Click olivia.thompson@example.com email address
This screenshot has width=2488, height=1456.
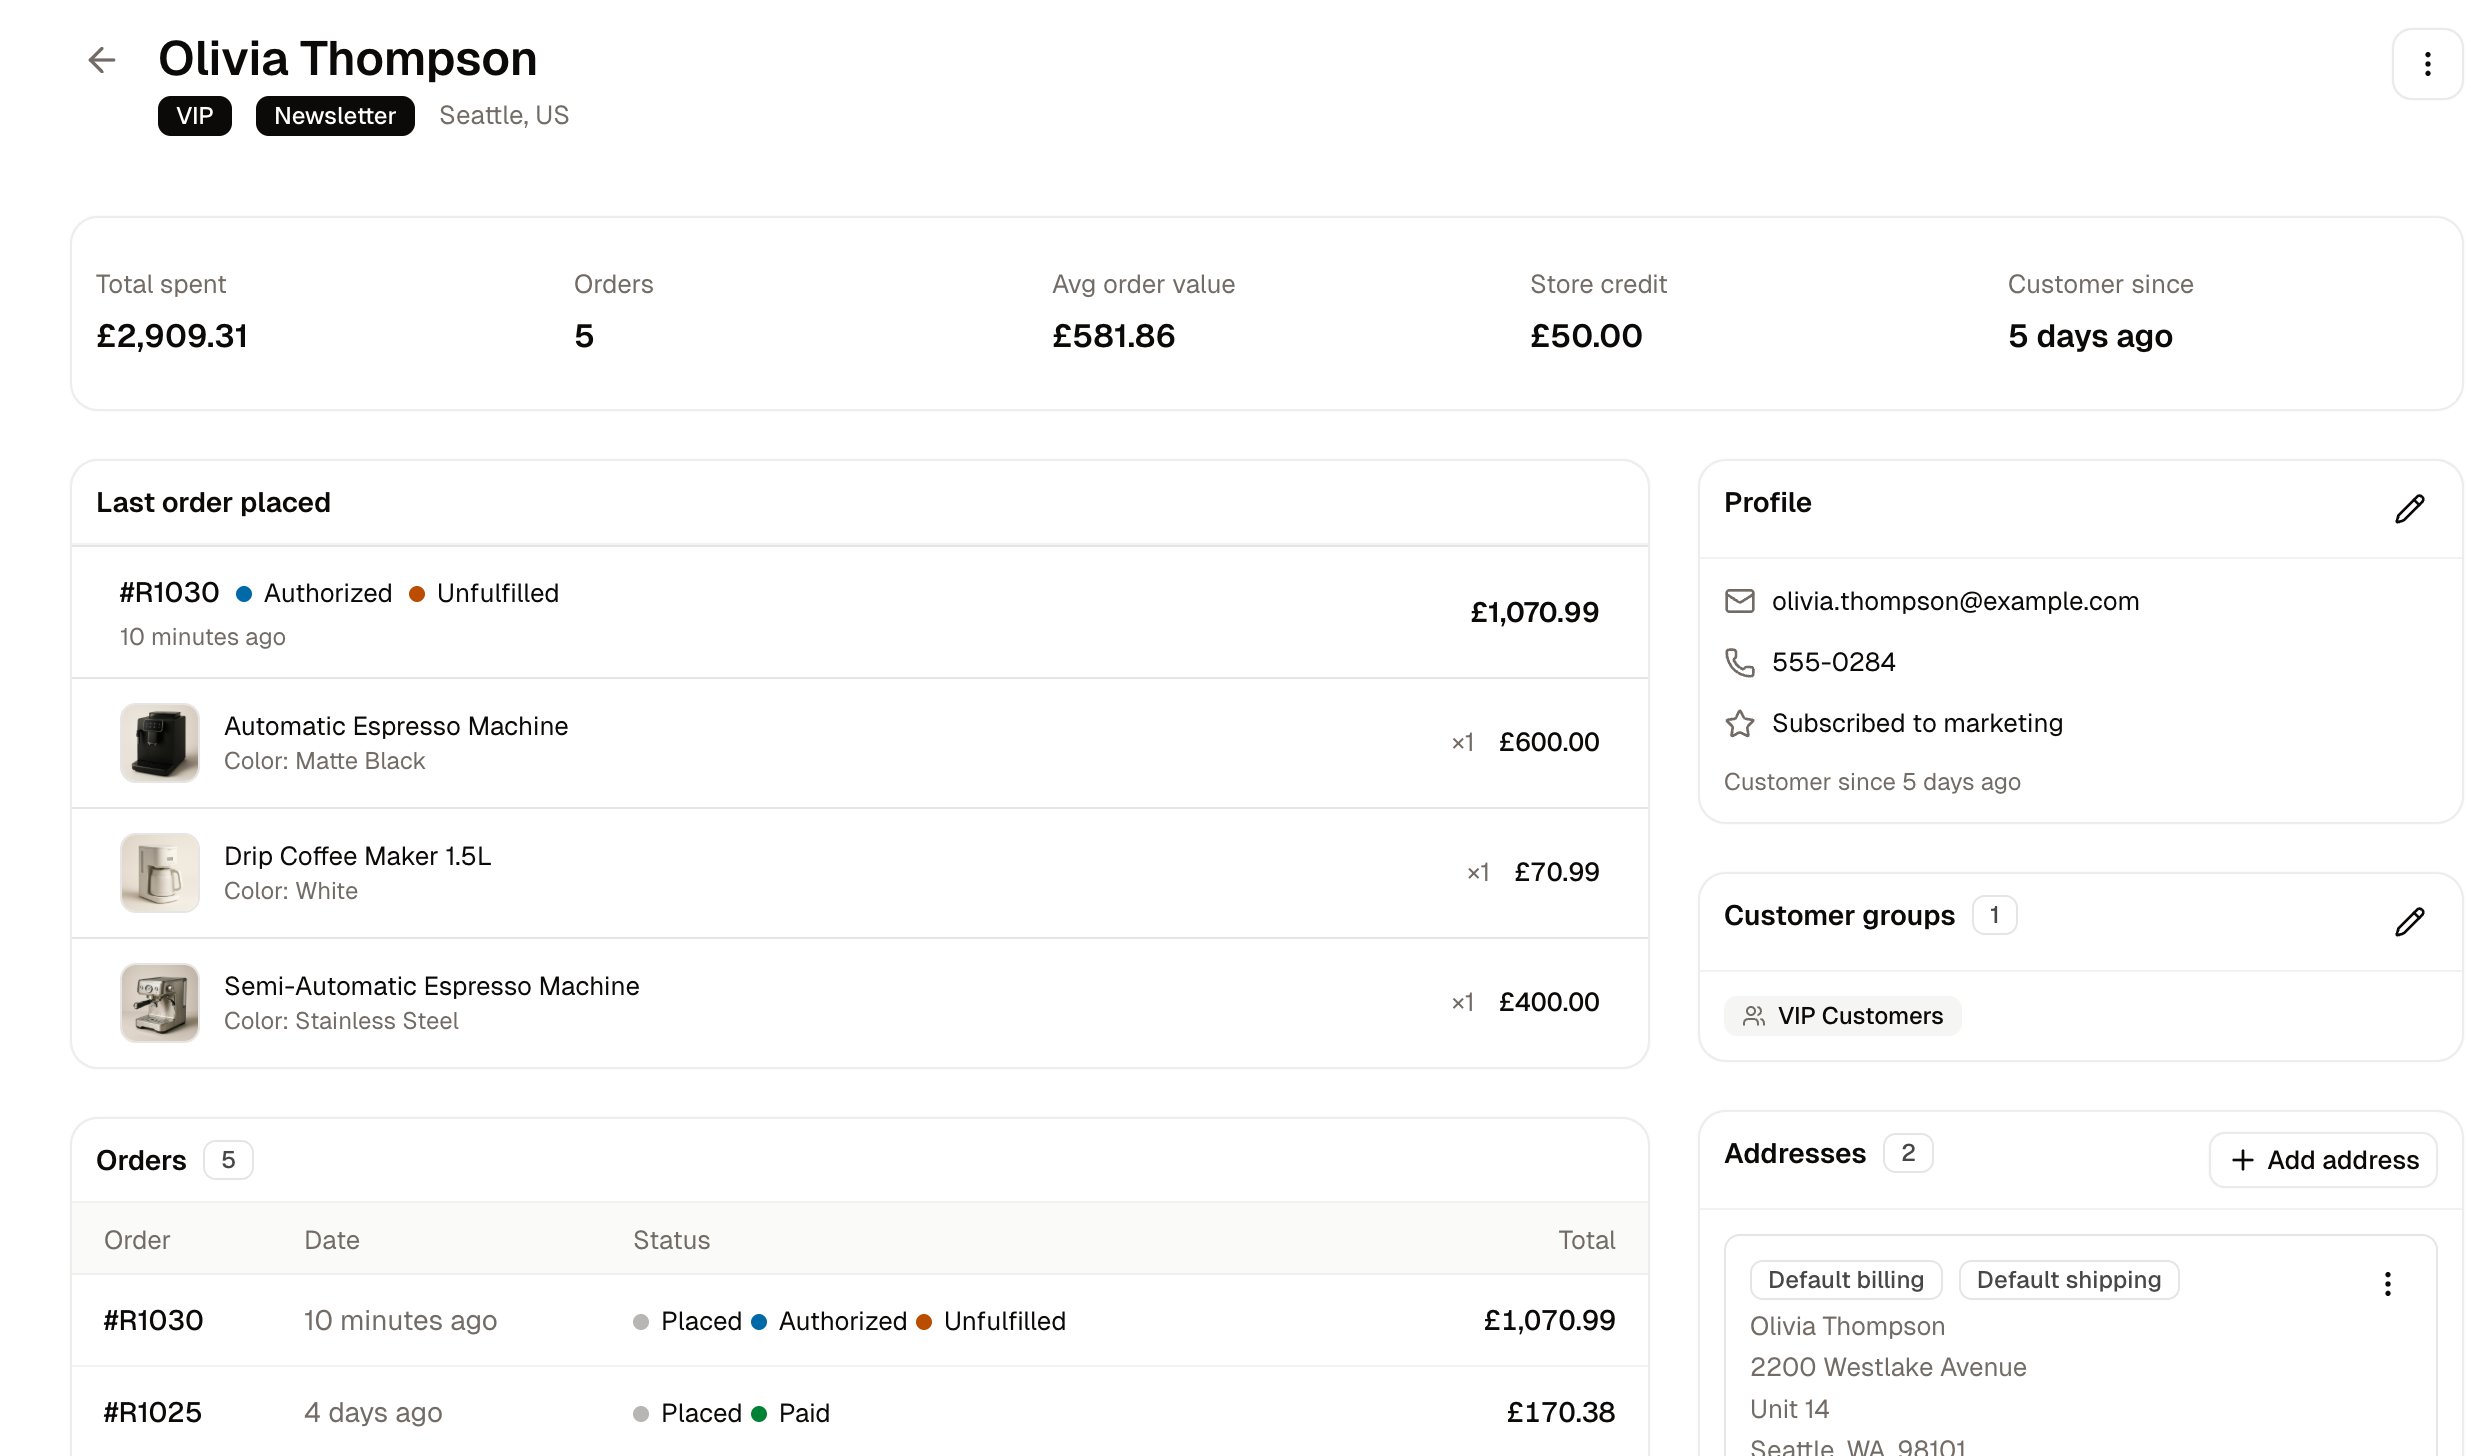[1955, 601]
